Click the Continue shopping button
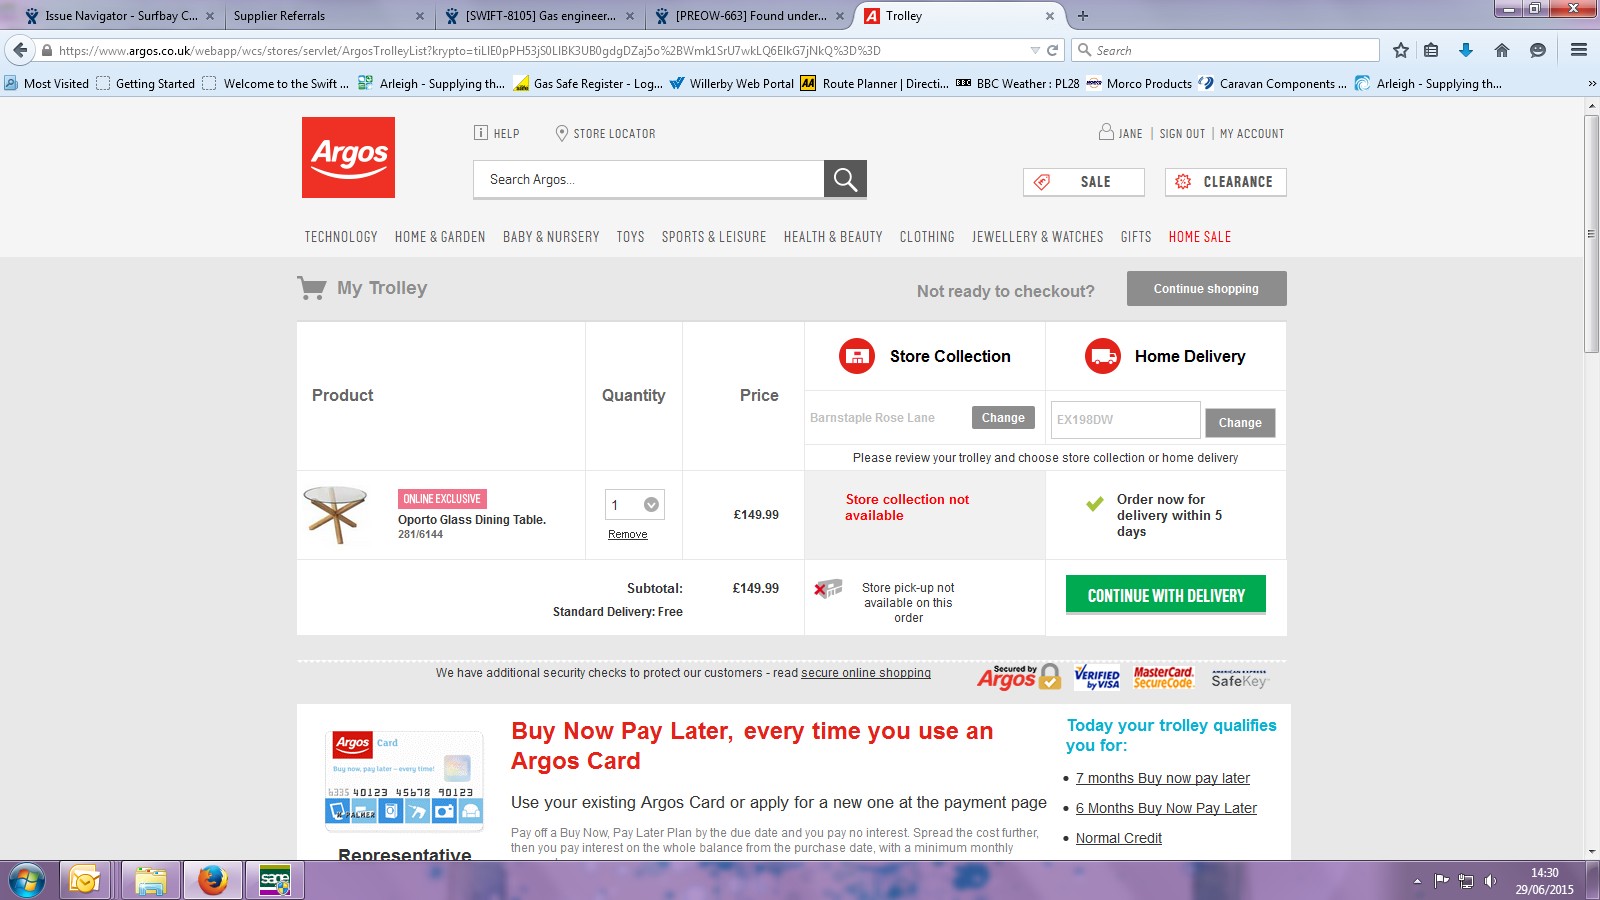Image resolution: width=1600 pixels, height=900 pixels. click(x=1207, y=289)
